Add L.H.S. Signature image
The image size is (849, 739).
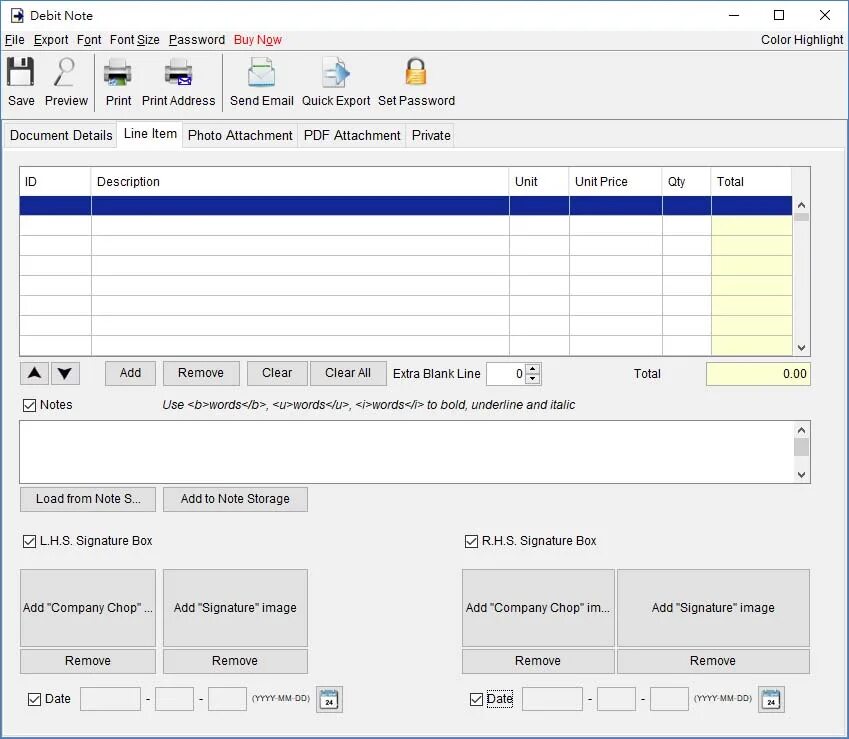(x=235, y=608)
